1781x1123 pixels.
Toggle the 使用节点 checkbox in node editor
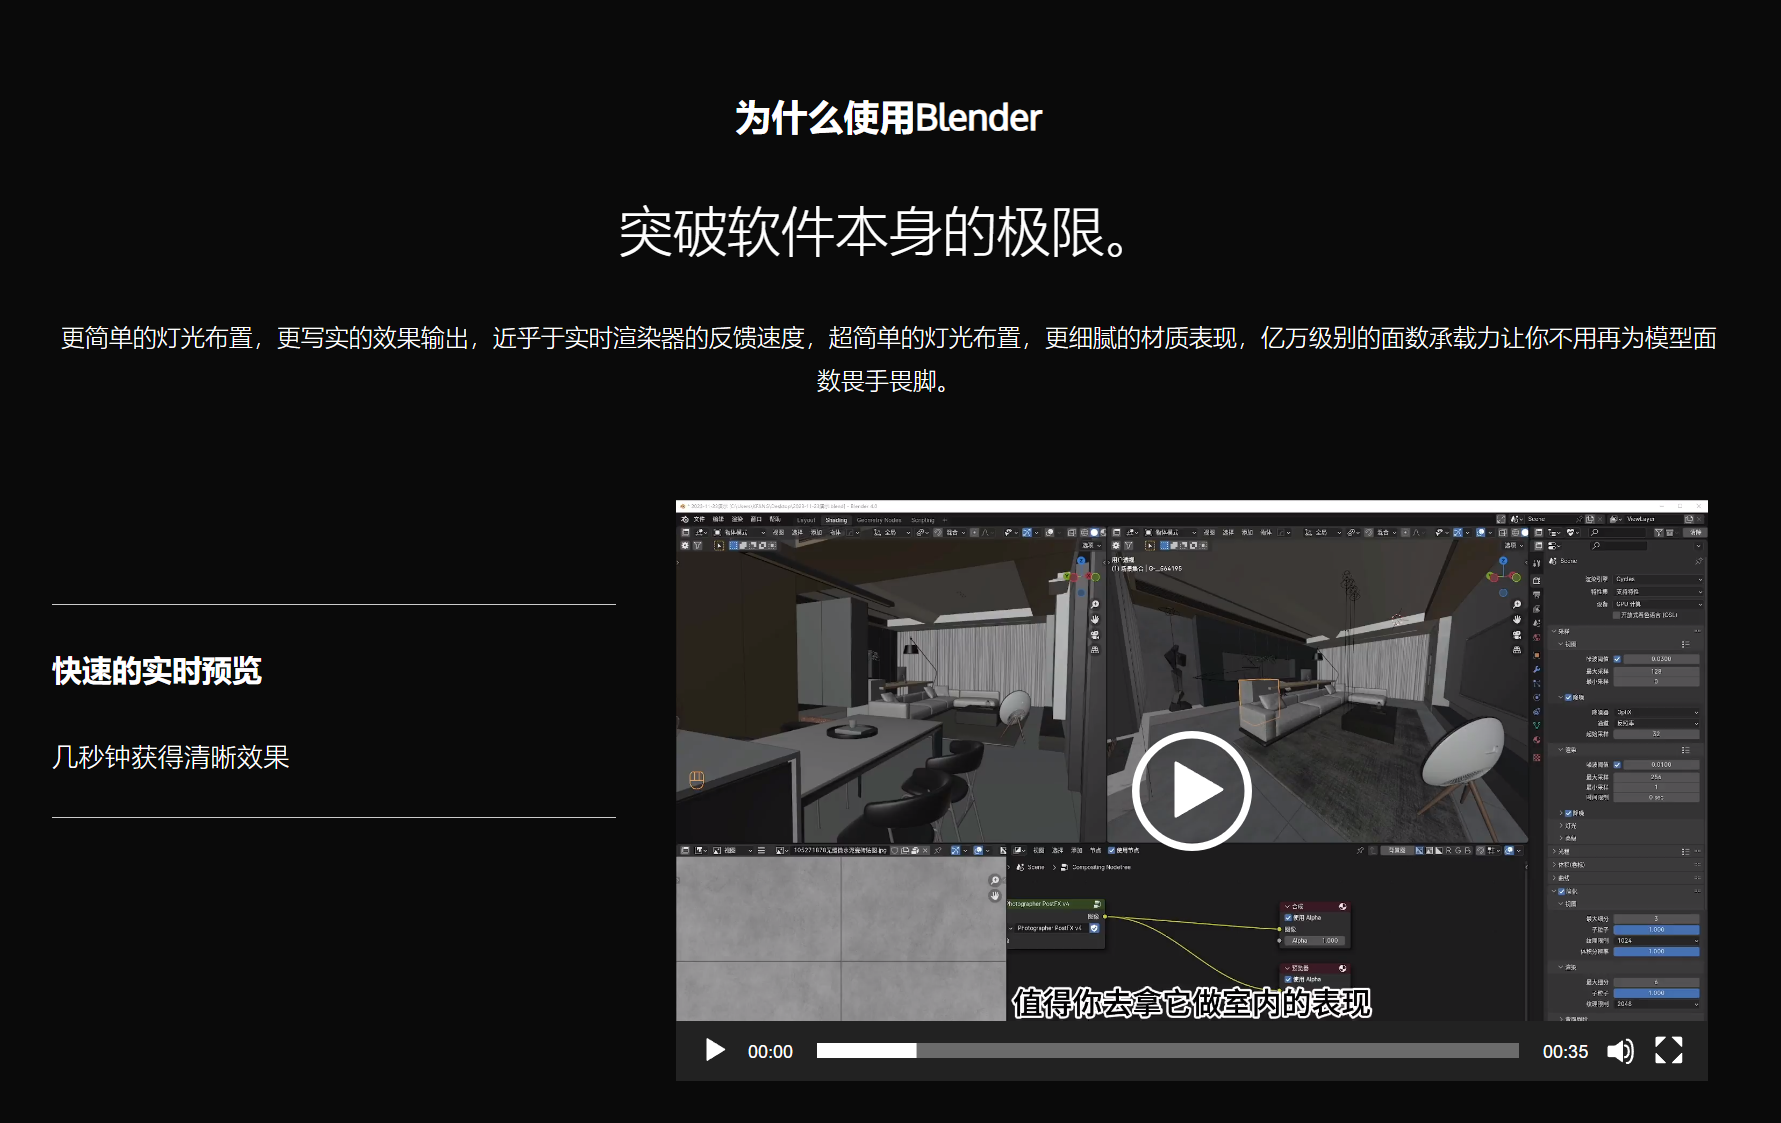[1112, 850]
